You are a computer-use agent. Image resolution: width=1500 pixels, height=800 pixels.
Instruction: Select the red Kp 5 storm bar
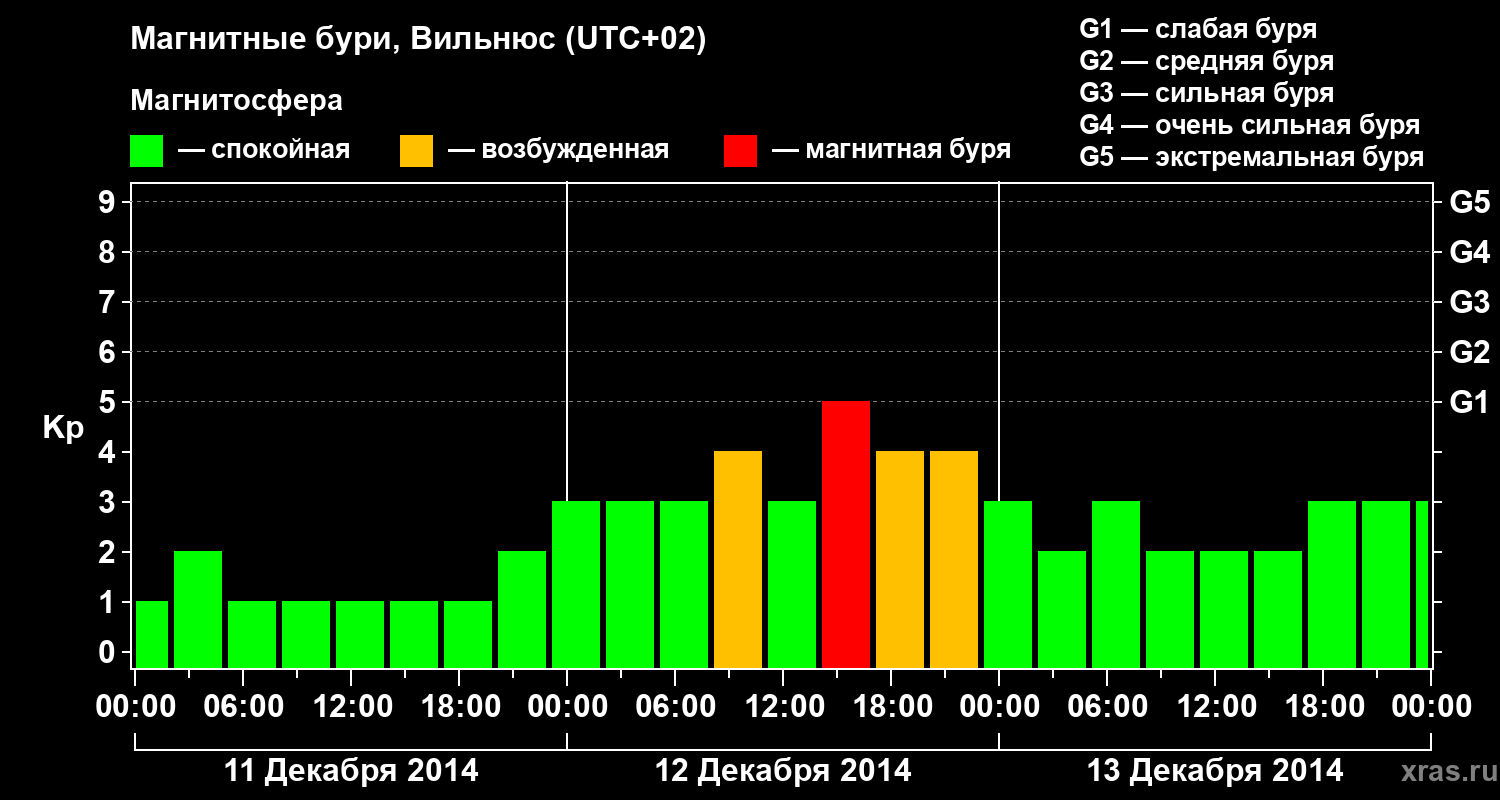click(846, 534)
